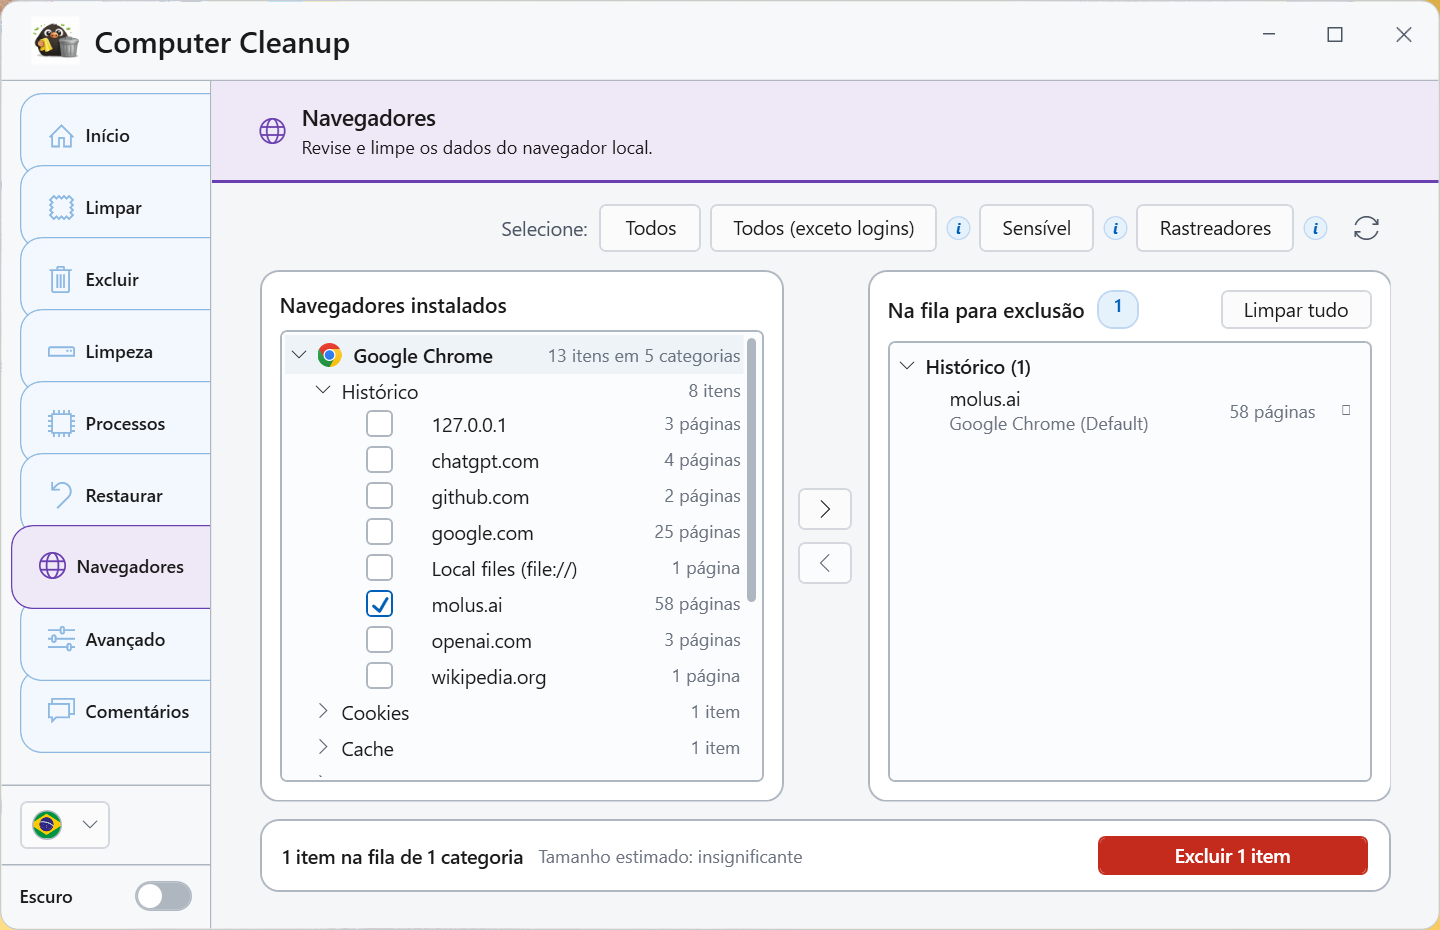
Task: Tick the 127.0.0.1 history checkbox
Action: tap(380, 424)
